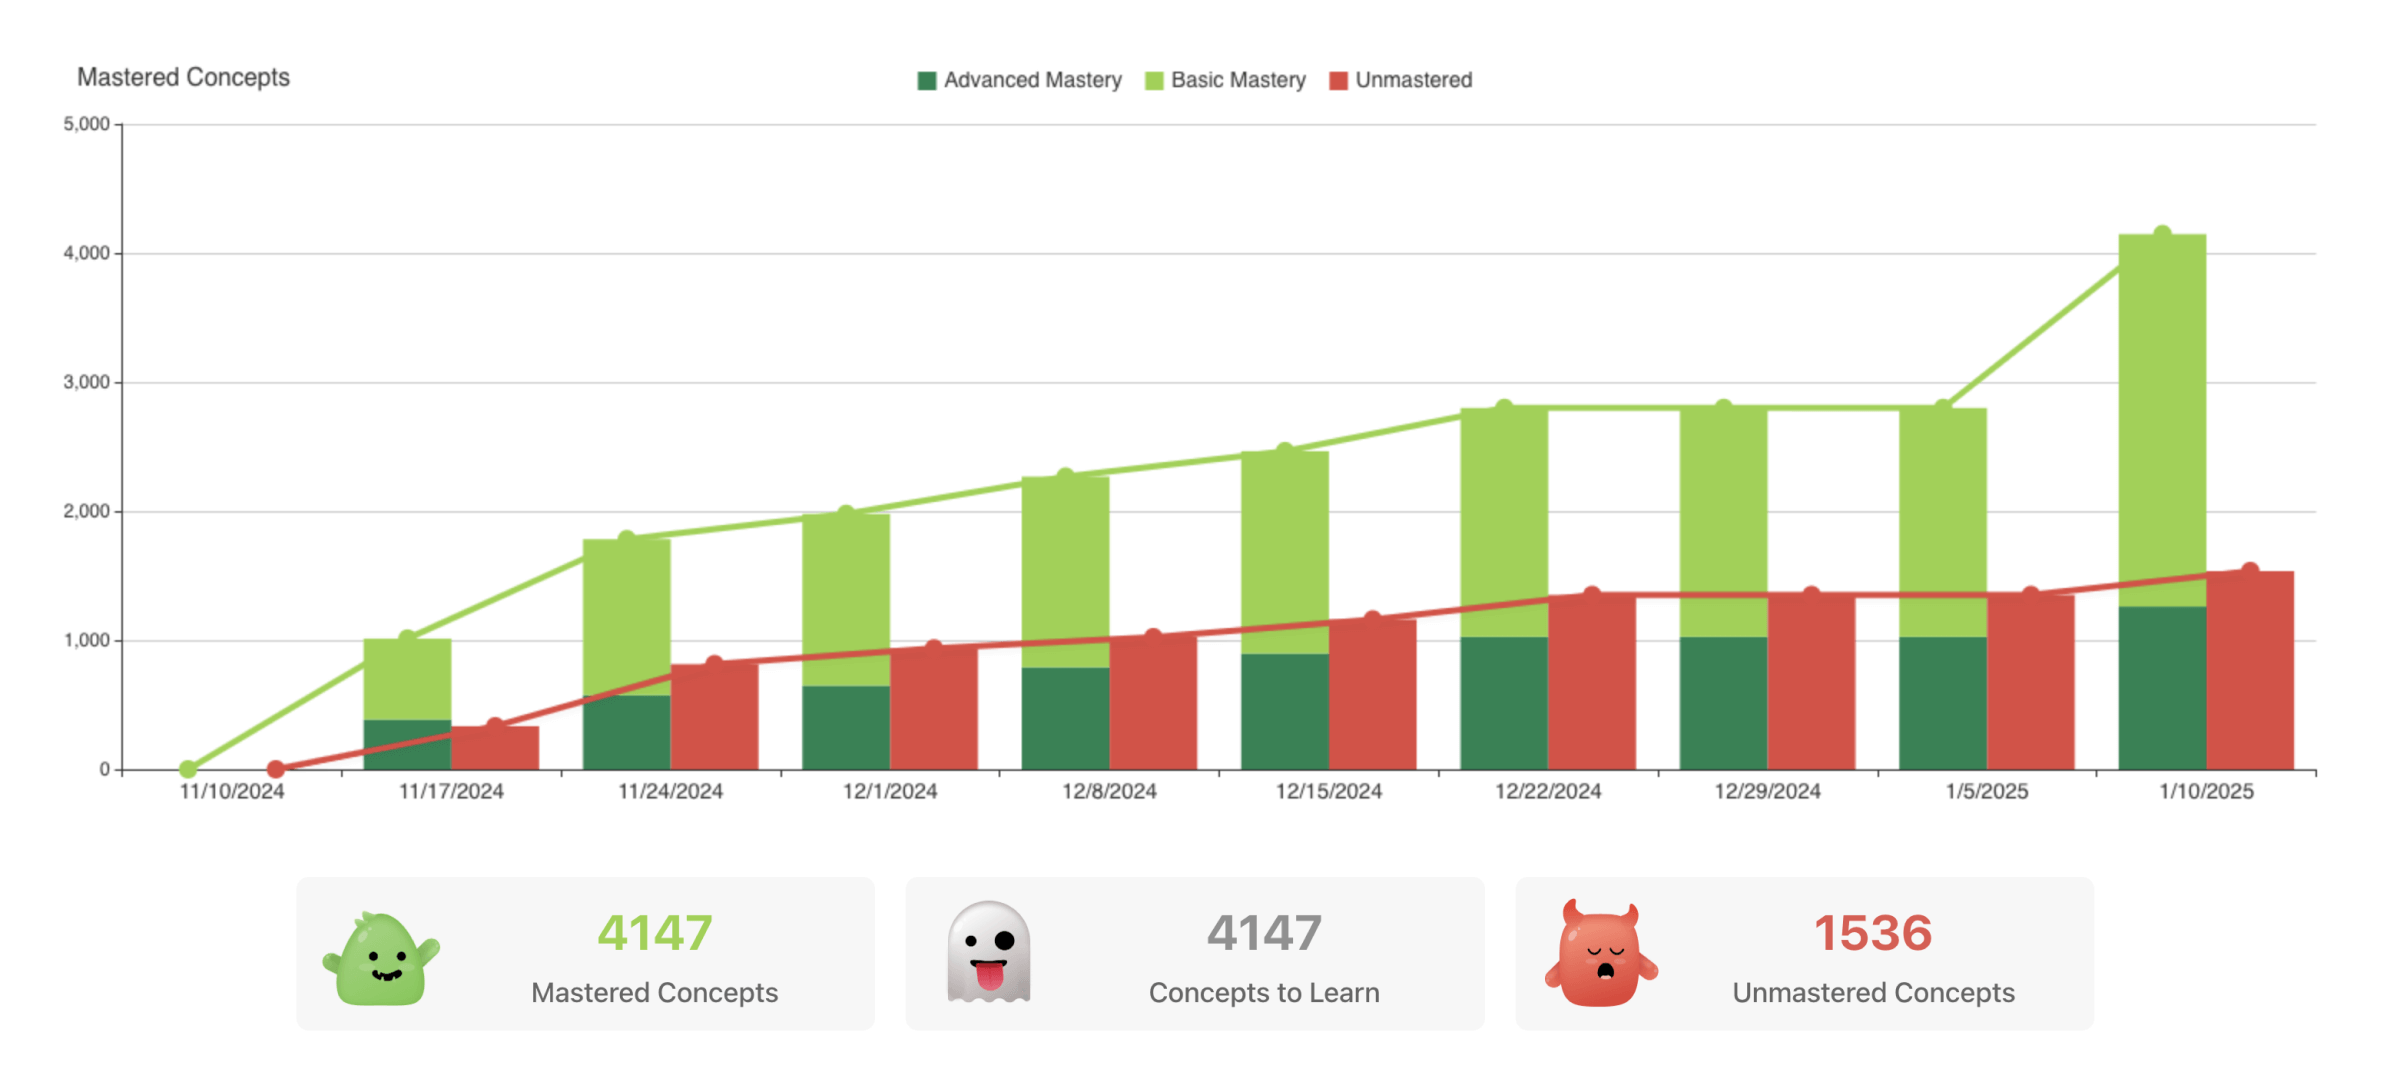This screenshot has width=2400, height=1070.
Task: Click the 4147 Concepts to Learn value
Action: pos(1264,932)
